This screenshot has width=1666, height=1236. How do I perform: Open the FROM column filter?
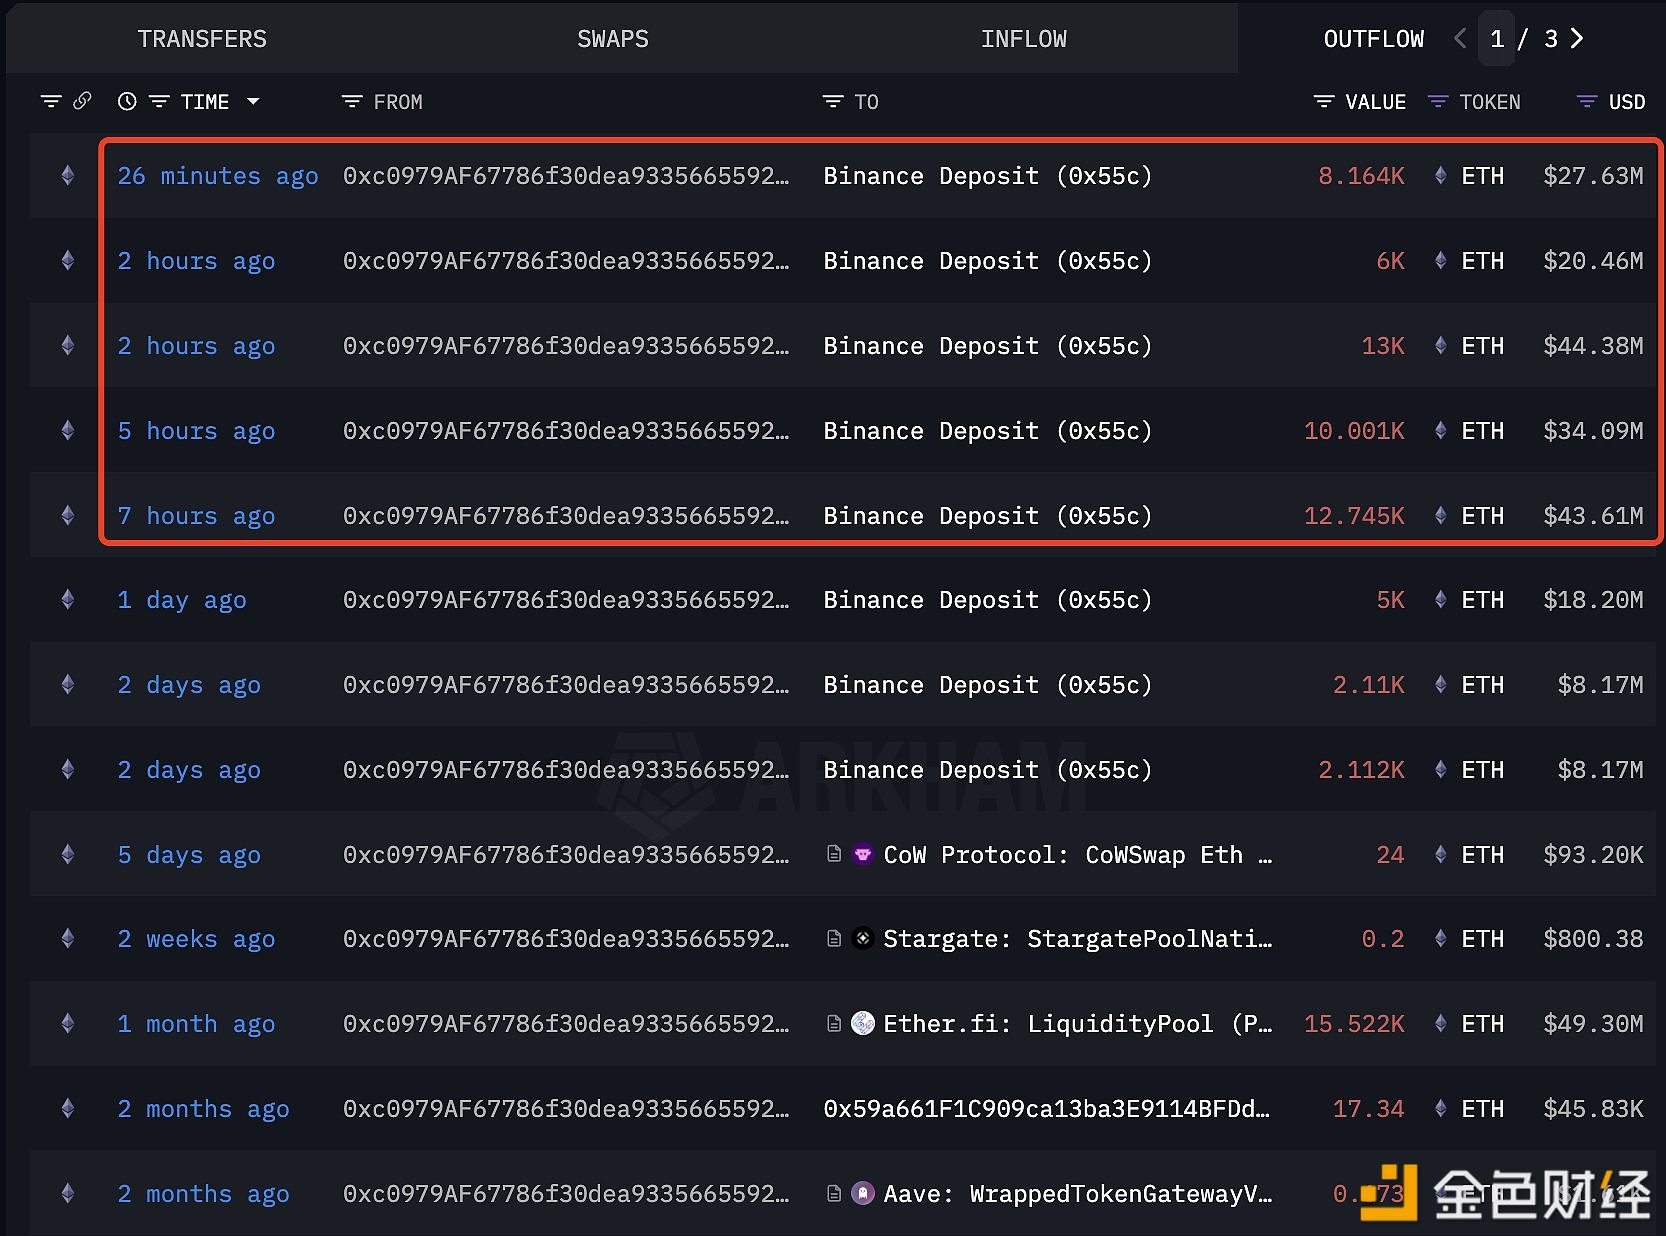[352, 101]
